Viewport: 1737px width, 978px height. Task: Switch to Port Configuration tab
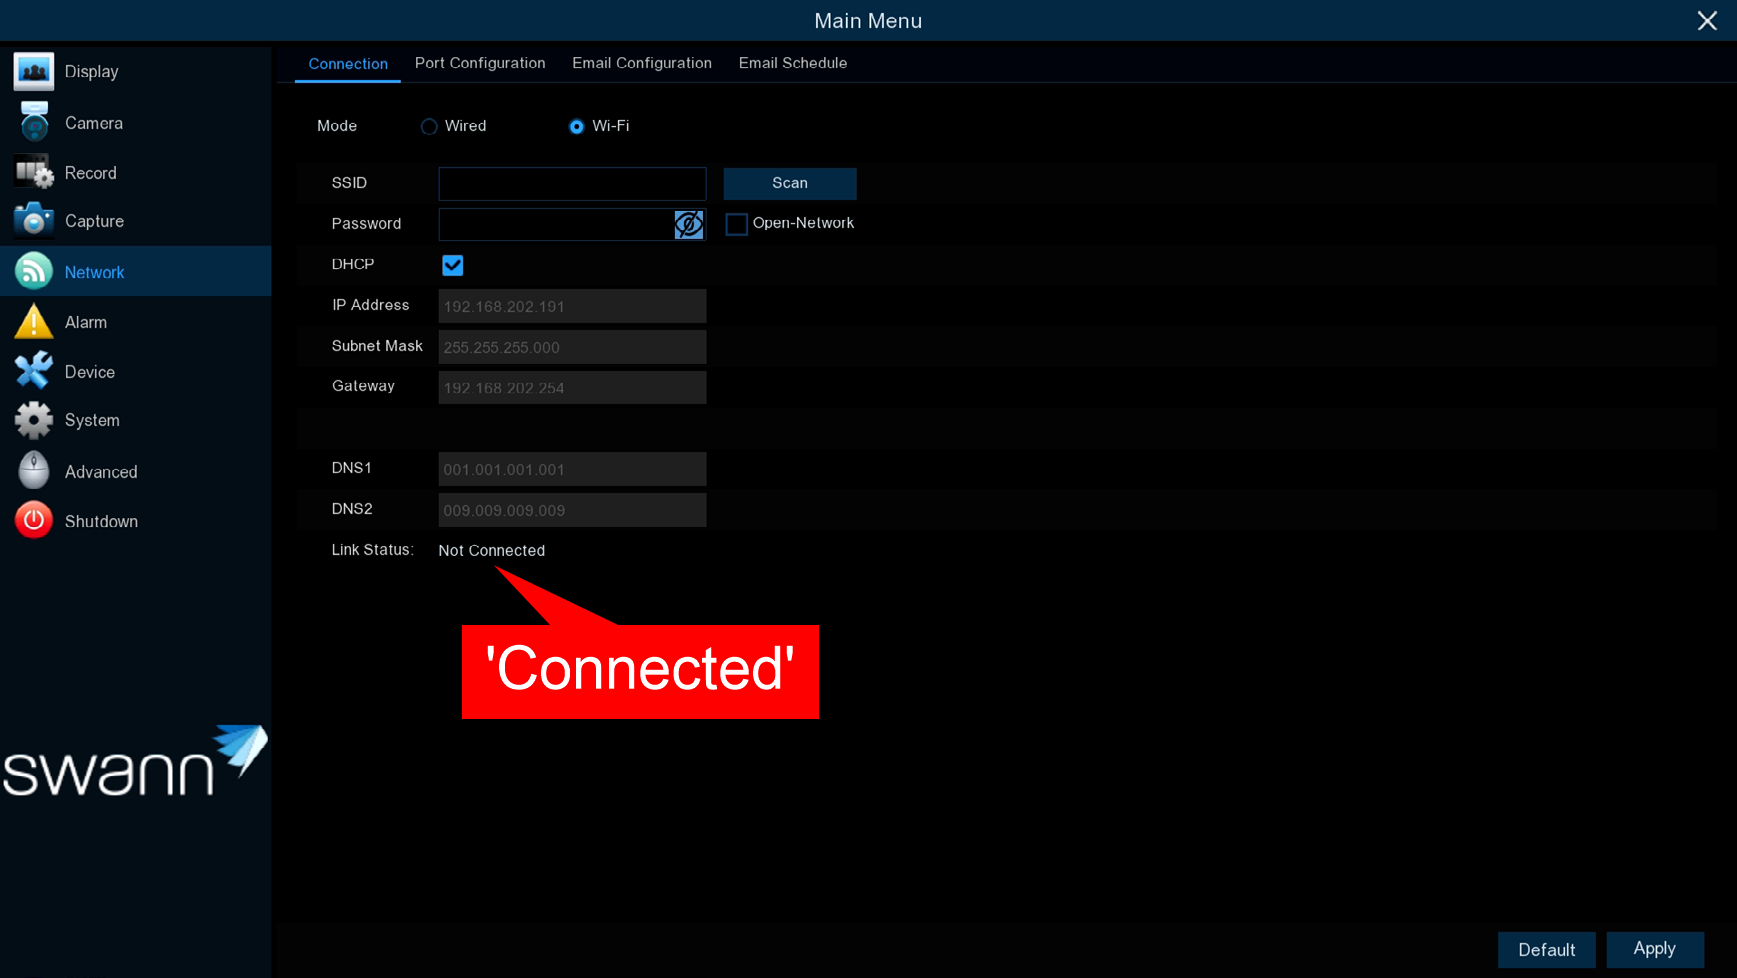point(480,63)
